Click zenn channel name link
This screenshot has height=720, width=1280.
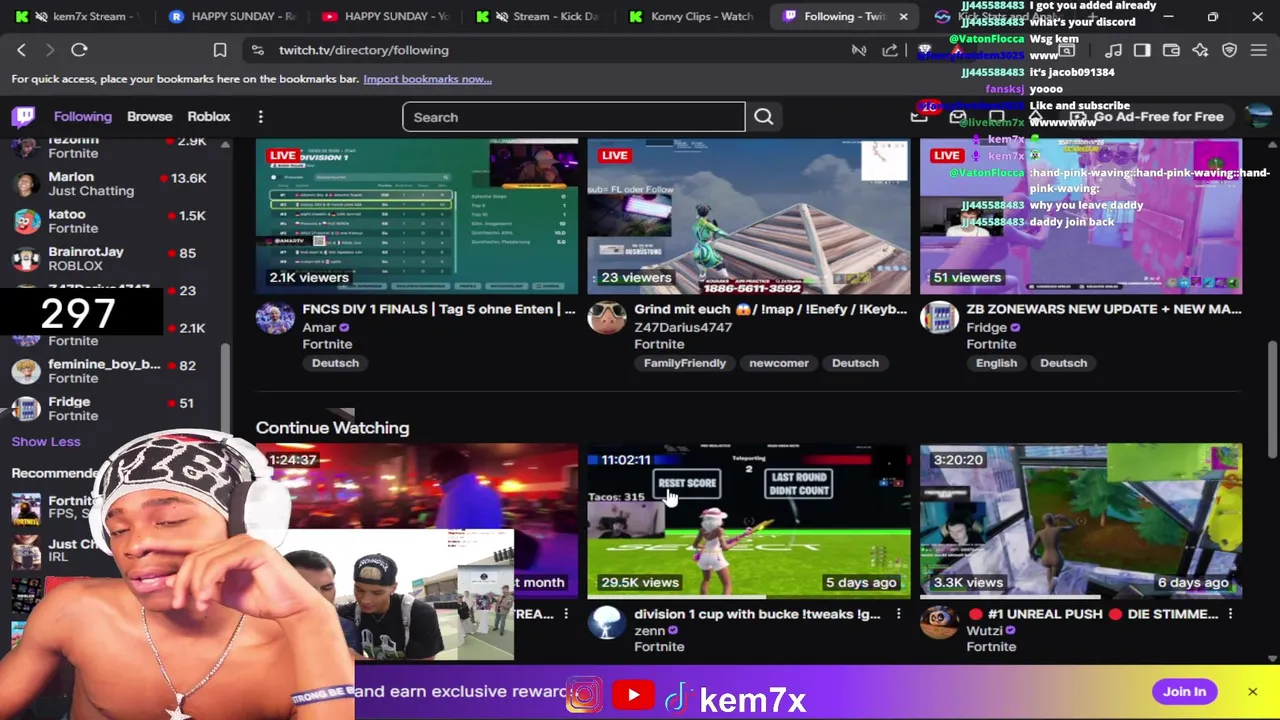point(650,630)
